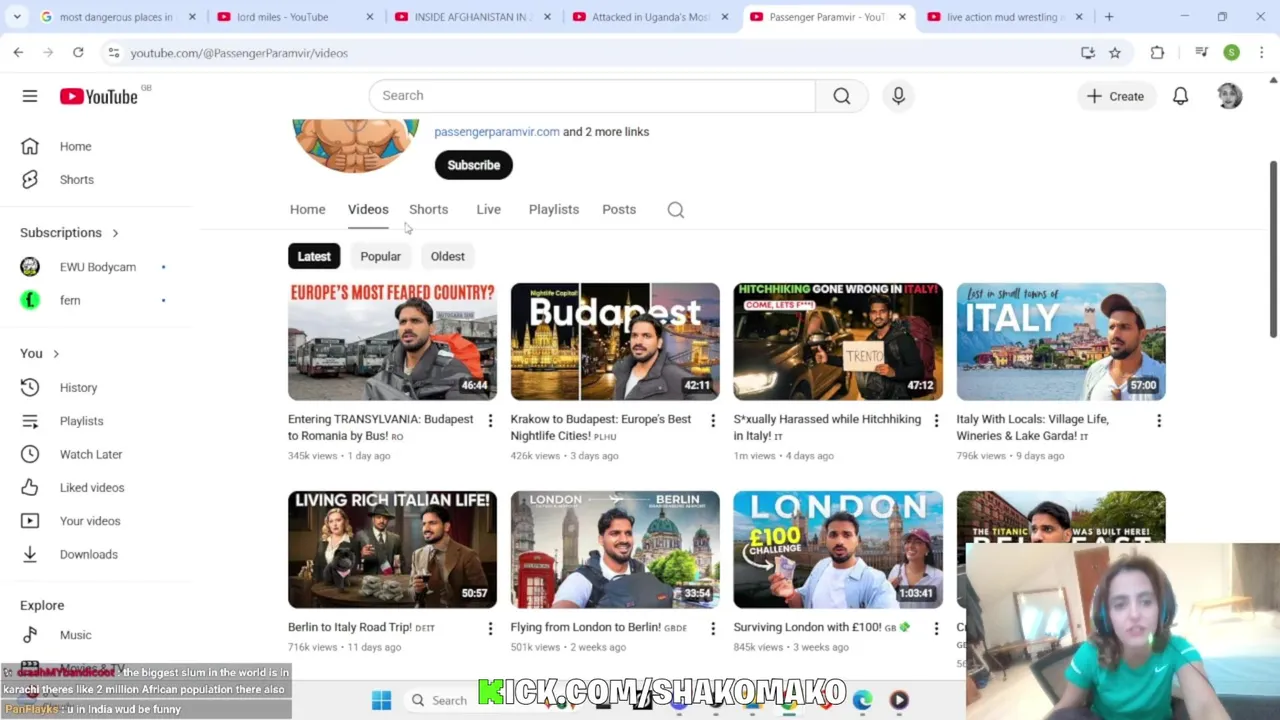Image resolution: width=1280 pixels, height=720 pixels.
Task: Activate voice search microphone
Action: pyautogui.click(x=898, y=96)
